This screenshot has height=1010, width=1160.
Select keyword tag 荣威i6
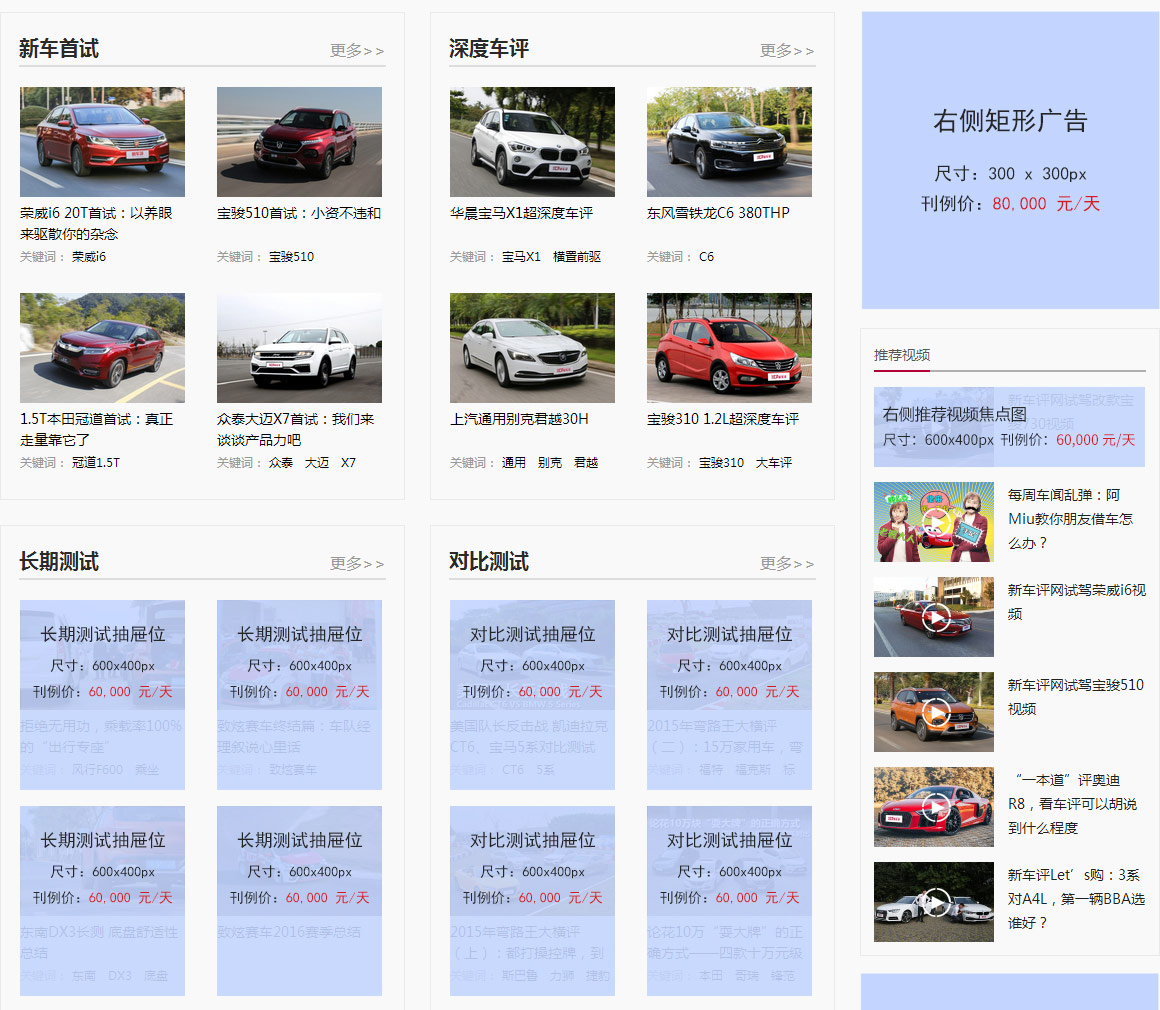pos(89,257)
